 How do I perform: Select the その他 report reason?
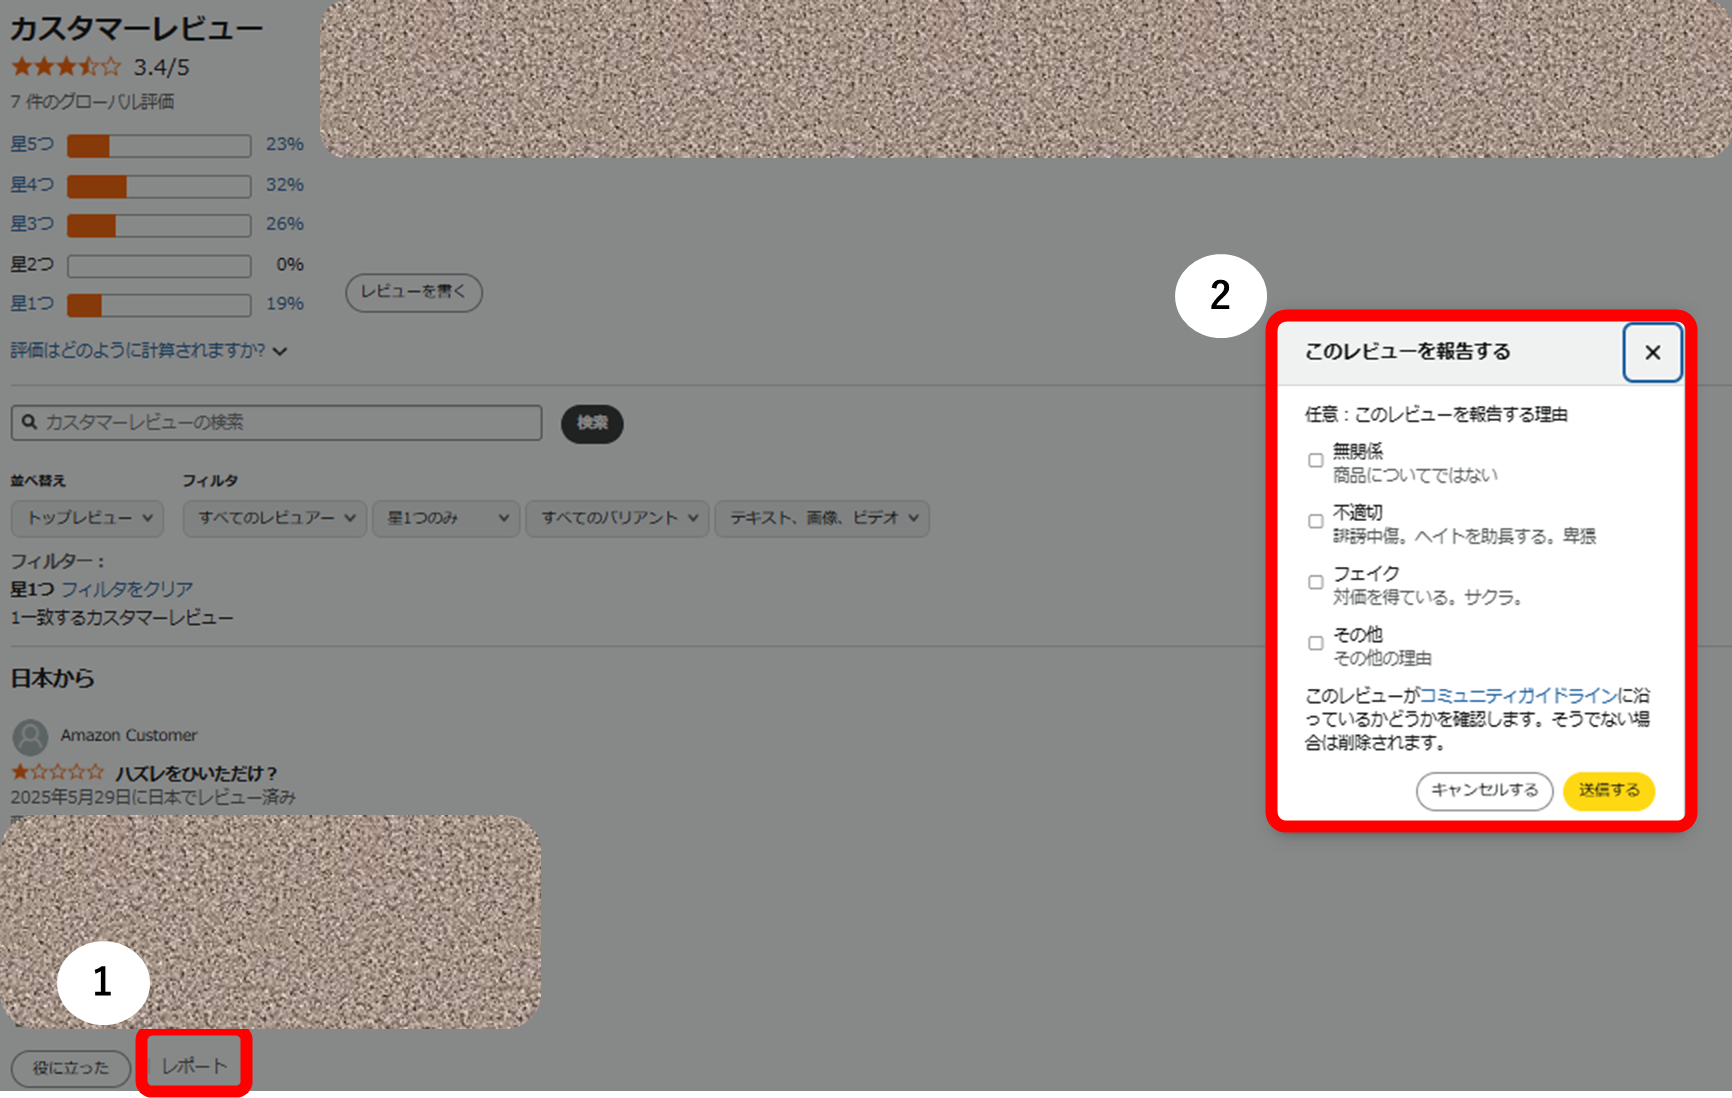[1315, 643]
